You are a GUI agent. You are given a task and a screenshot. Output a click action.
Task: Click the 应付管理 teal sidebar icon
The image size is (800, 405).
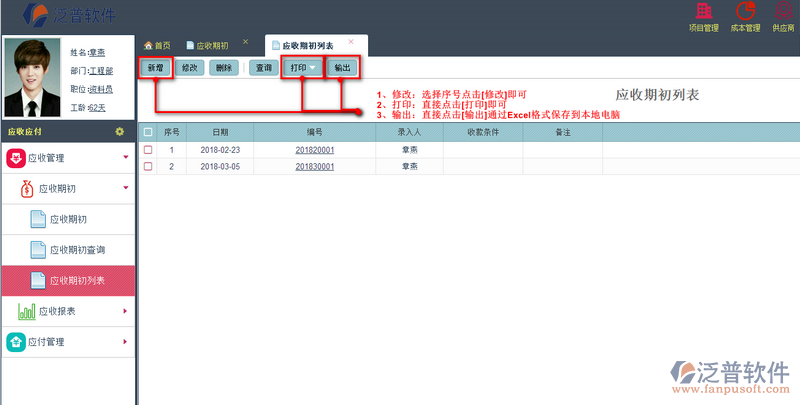click(15, 342)
